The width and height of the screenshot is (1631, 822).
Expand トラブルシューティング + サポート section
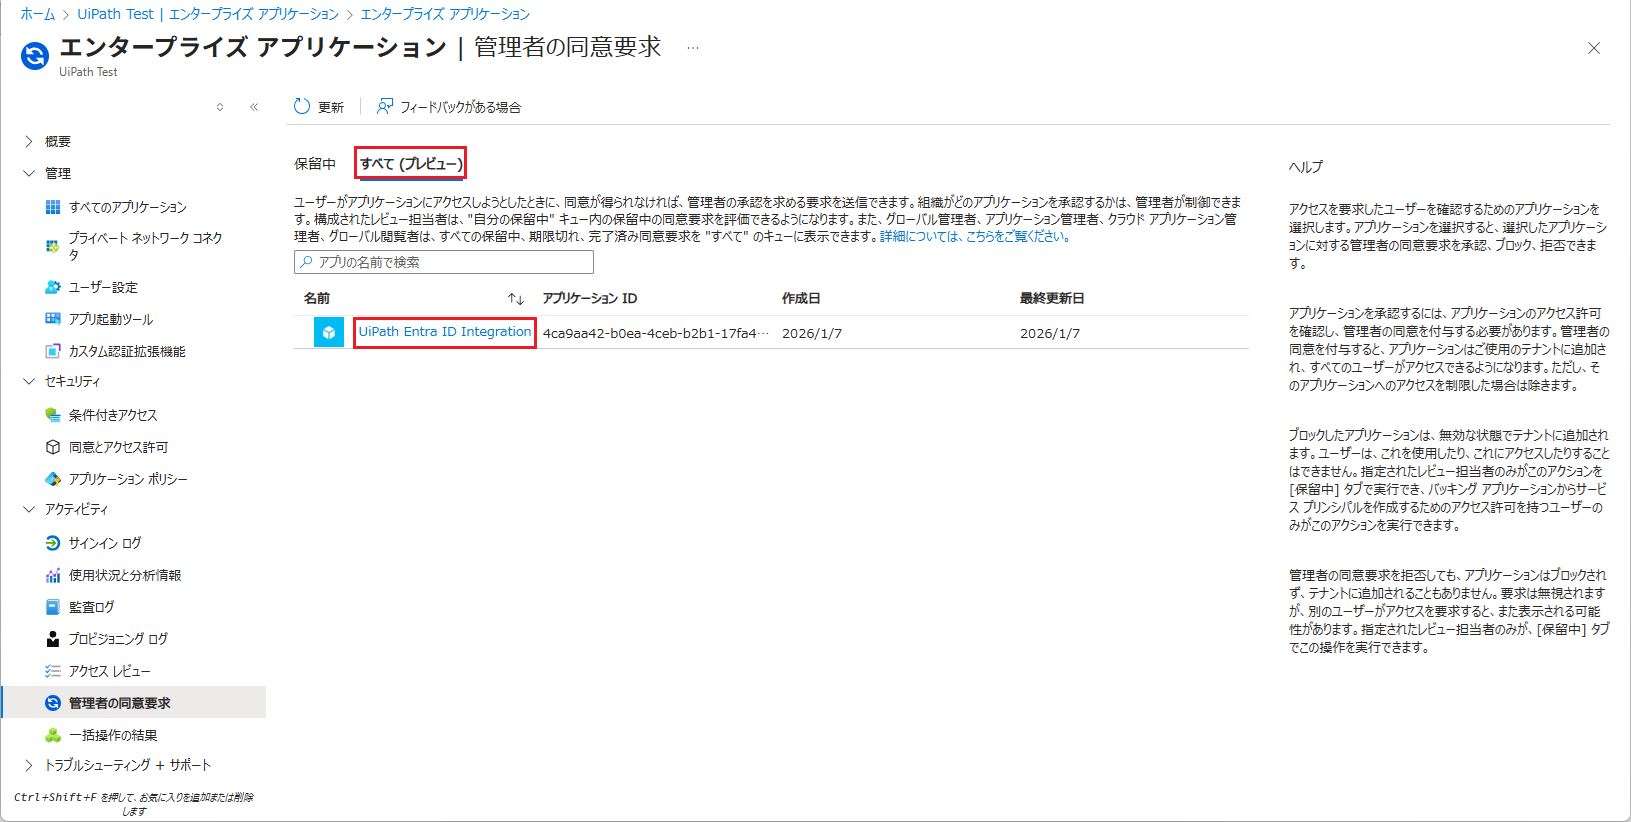click(29, 765)
